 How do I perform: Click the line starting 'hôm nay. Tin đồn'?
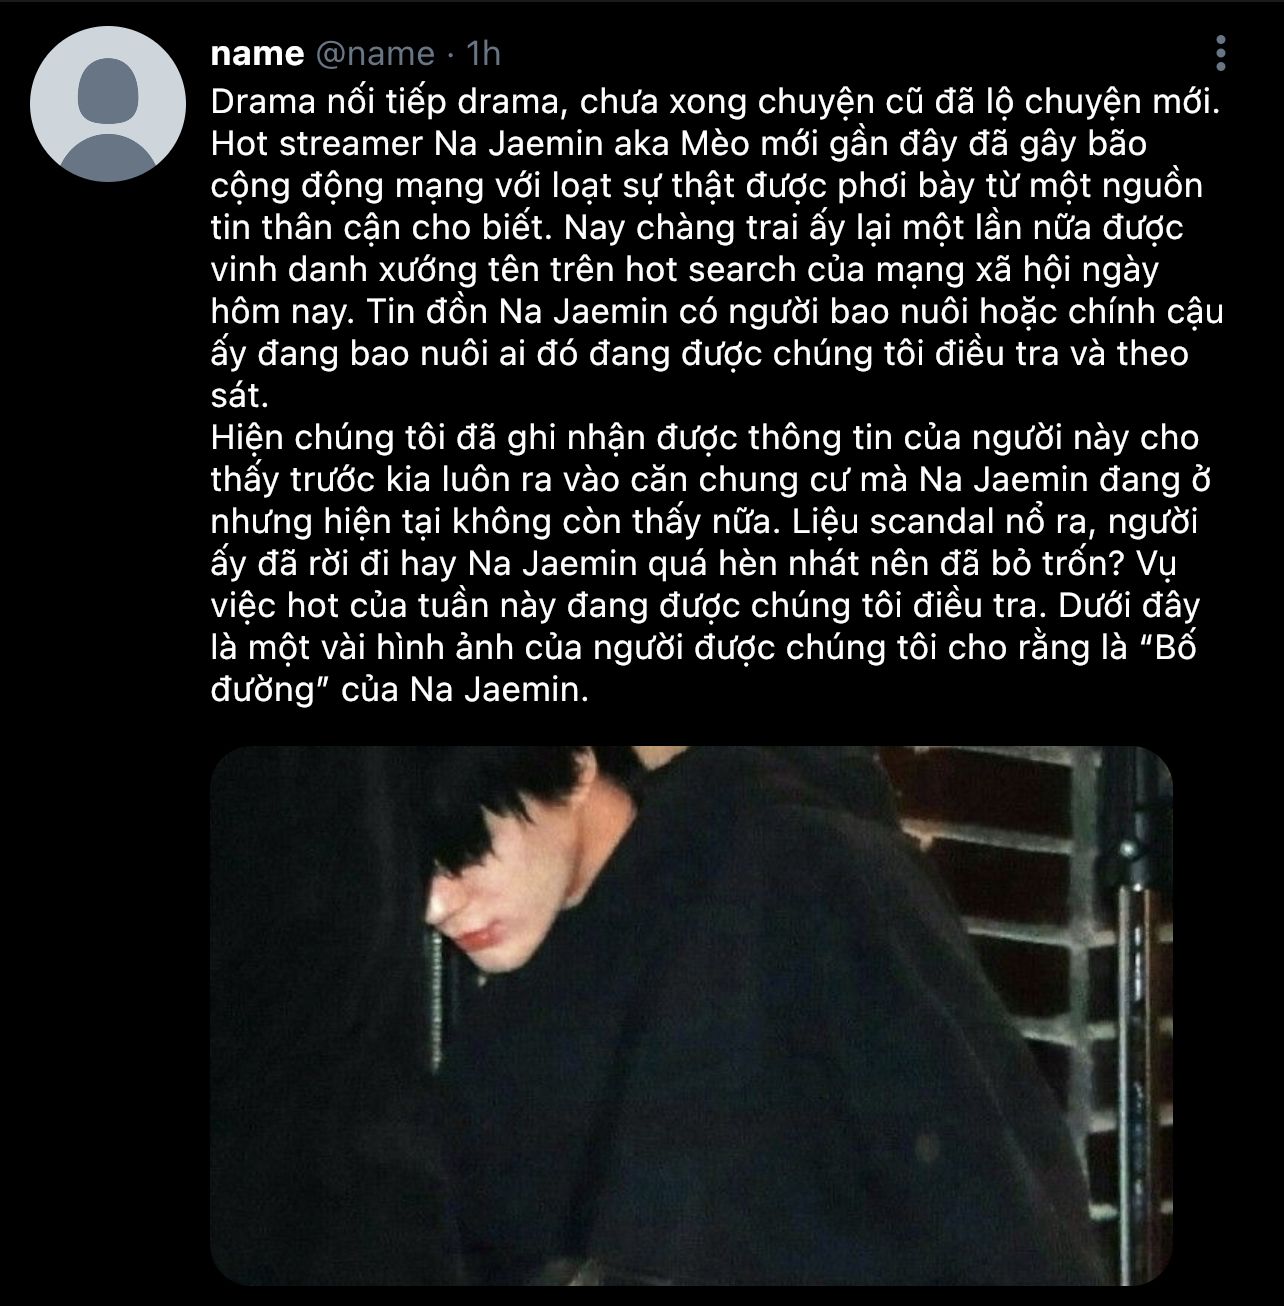717,312
